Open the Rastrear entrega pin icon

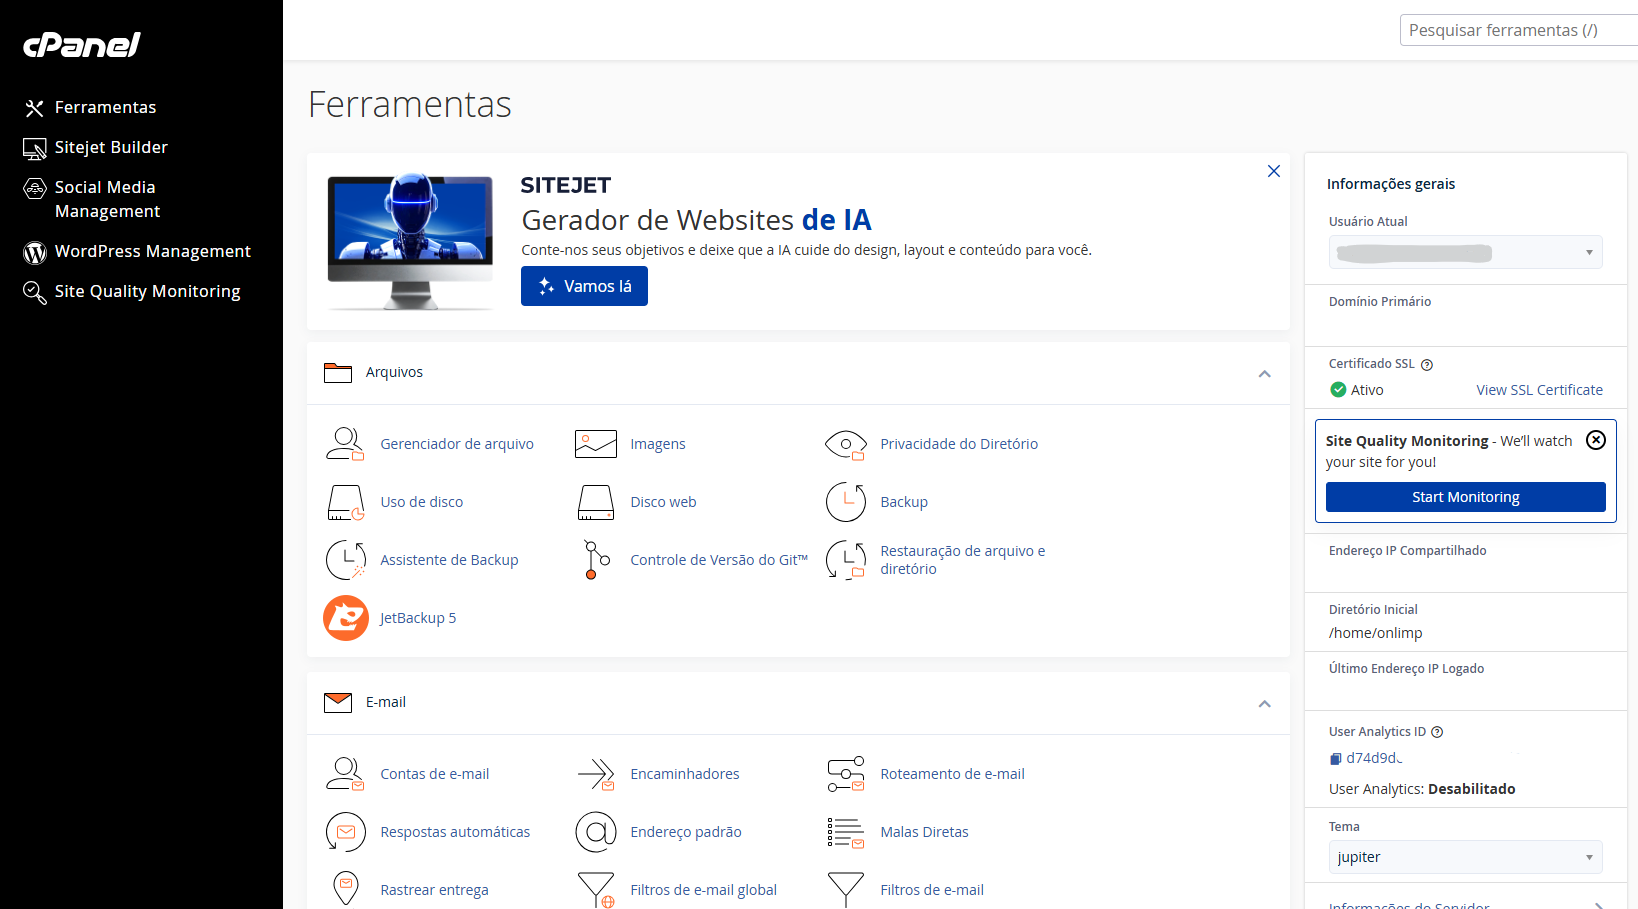[x=345, y=889]
